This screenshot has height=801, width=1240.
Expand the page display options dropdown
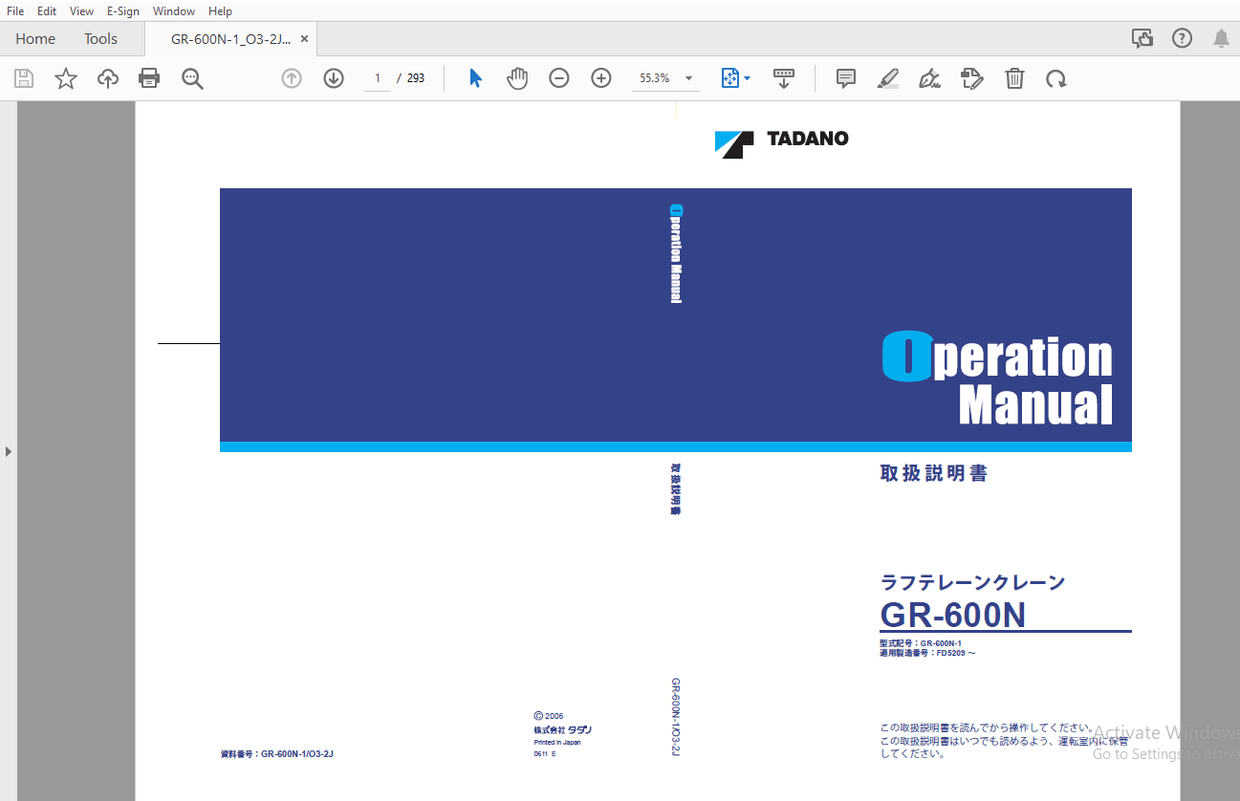pos(746,77)
